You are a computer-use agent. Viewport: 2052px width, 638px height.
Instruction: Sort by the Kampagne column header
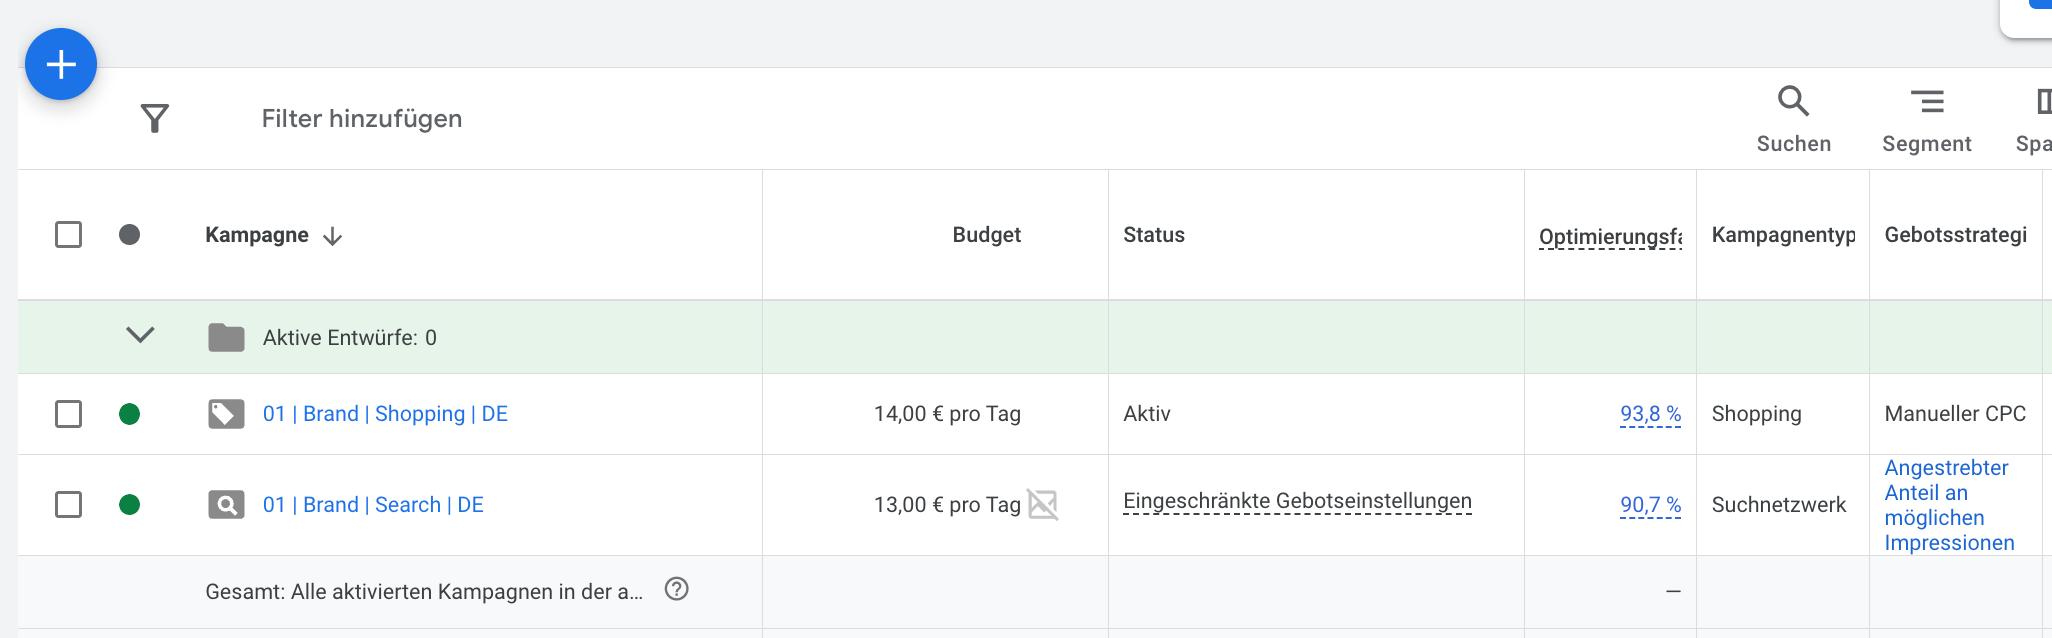tap(257, 235)
